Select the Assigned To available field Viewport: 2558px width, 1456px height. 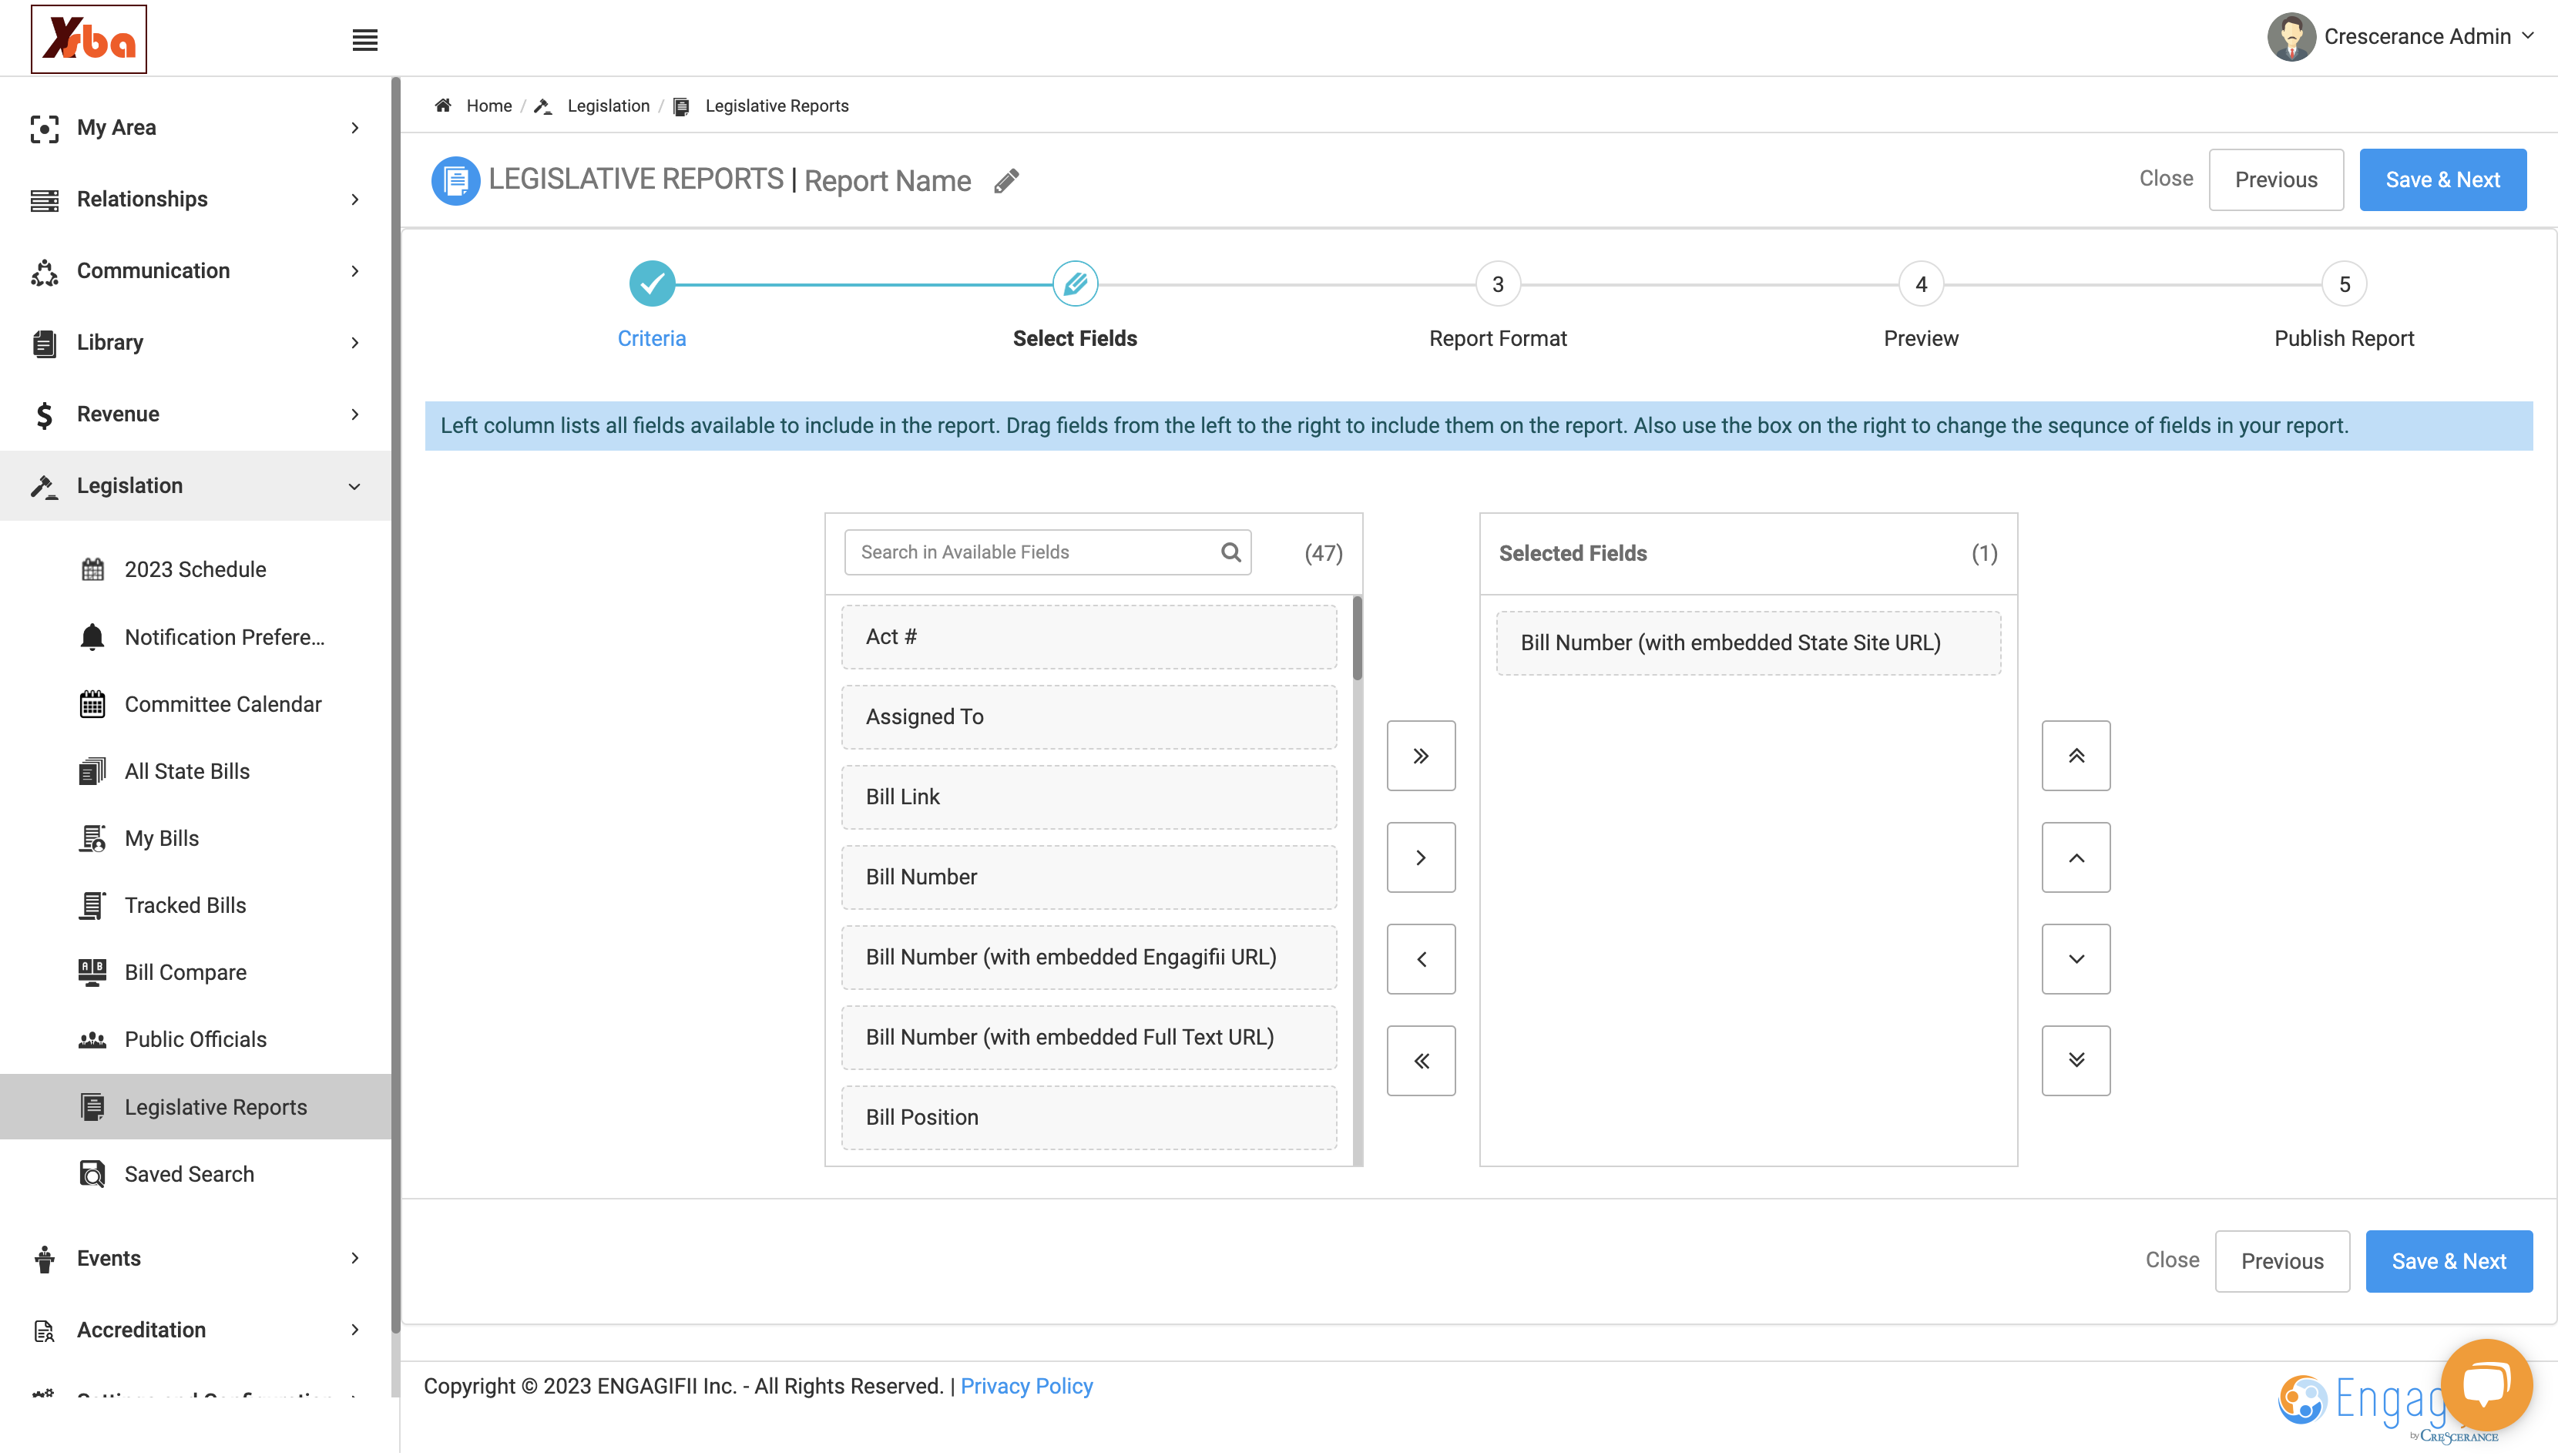pos(1088,717)
